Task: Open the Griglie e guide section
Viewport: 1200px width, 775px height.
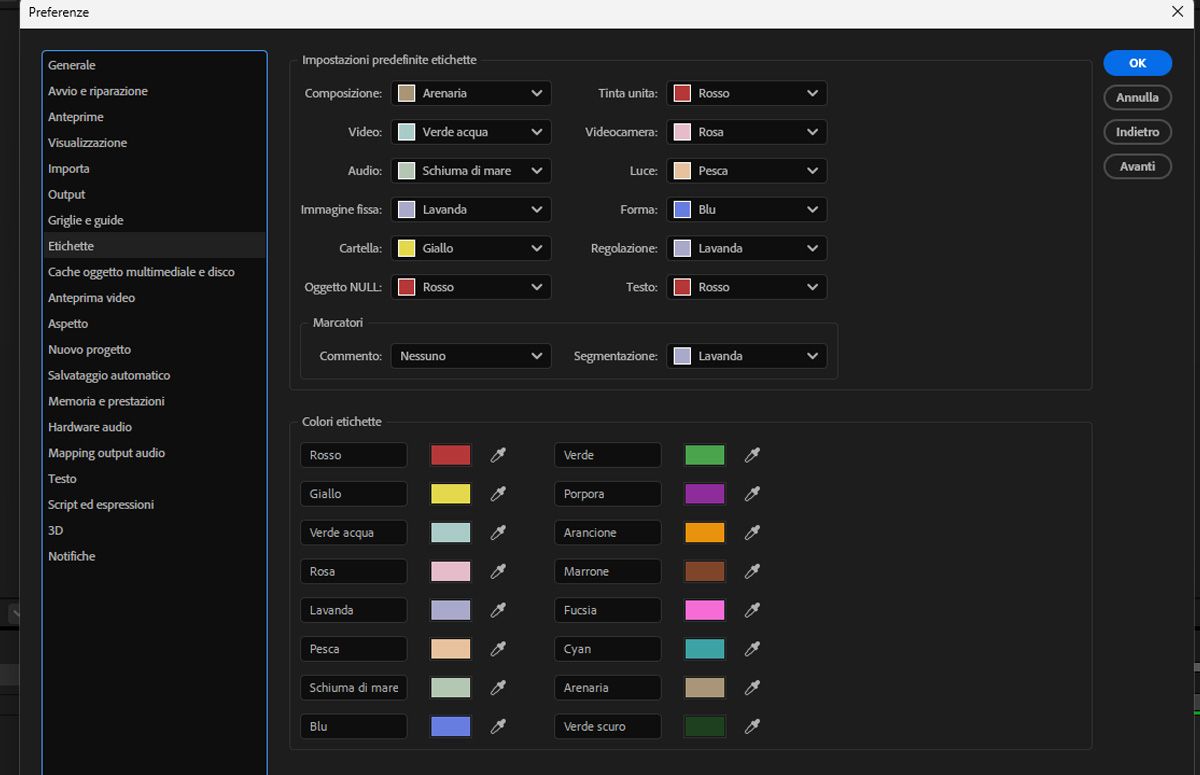Action: pos(155,220)
